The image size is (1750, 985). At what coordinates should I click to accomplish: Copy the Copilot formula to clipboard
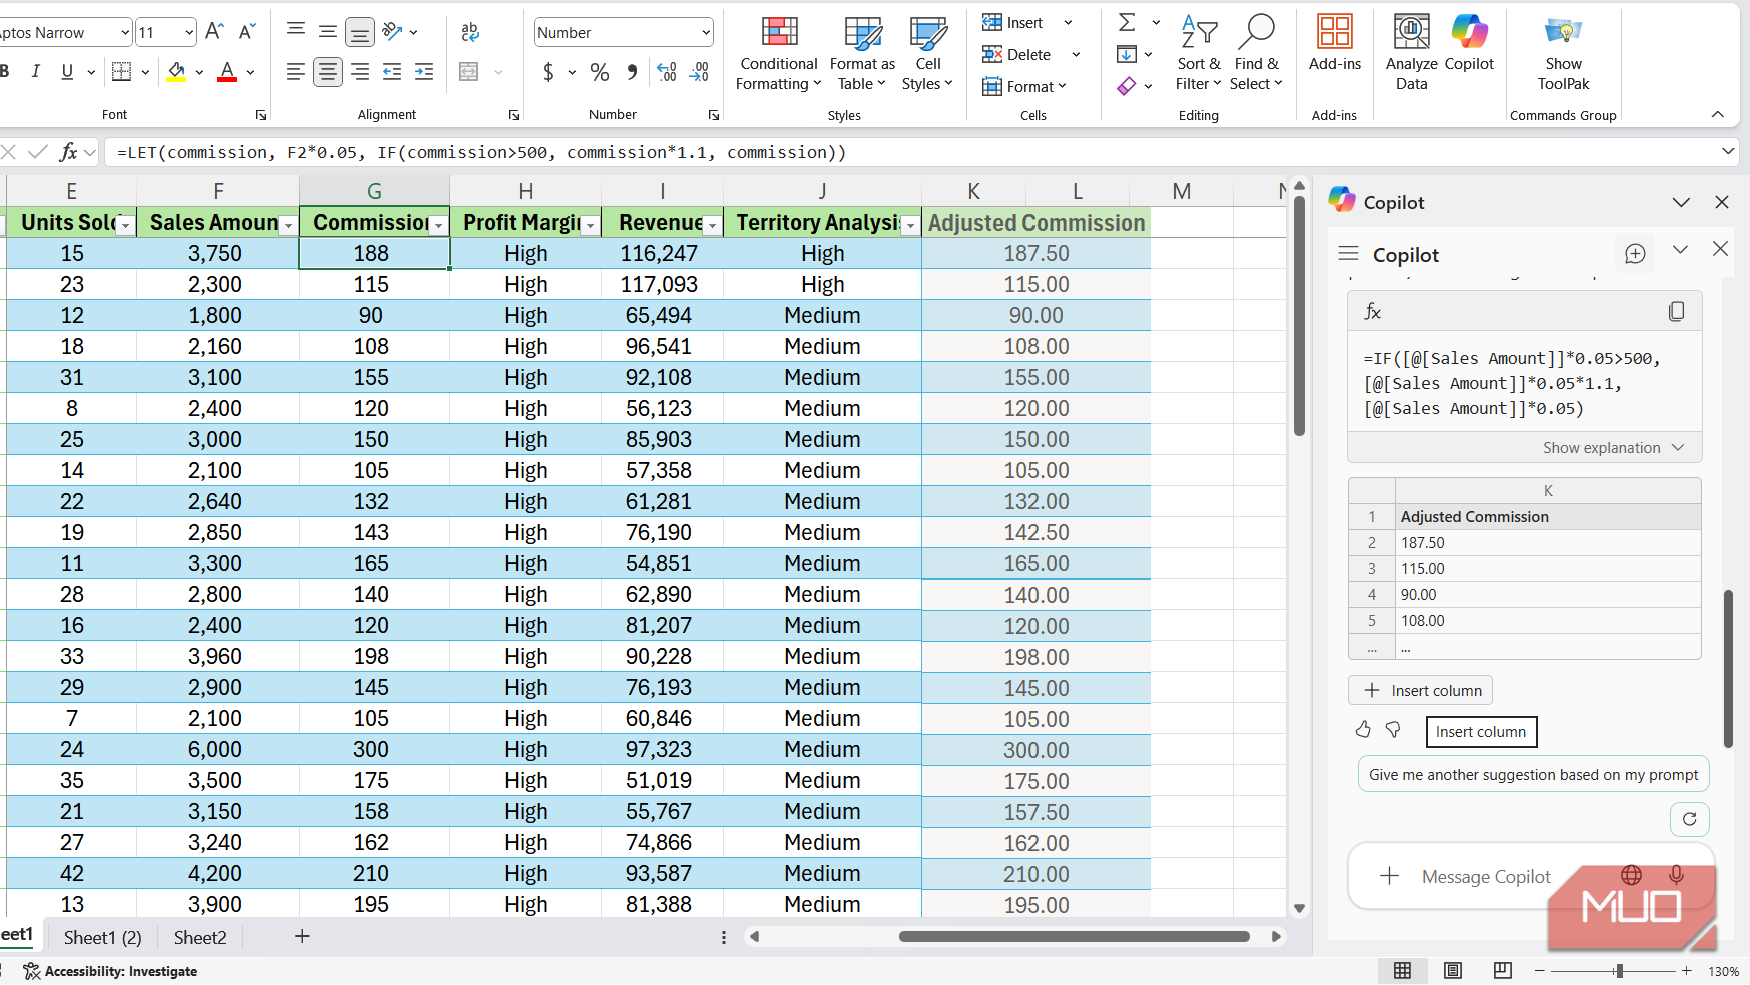coord(1677,312)
